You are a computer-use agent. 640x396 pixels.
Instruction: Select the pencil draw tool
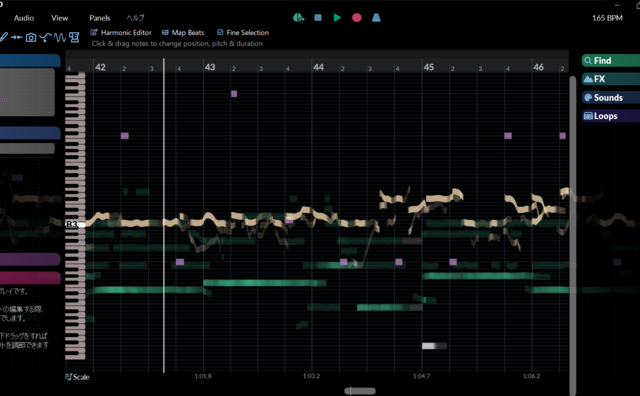(3, 38)
